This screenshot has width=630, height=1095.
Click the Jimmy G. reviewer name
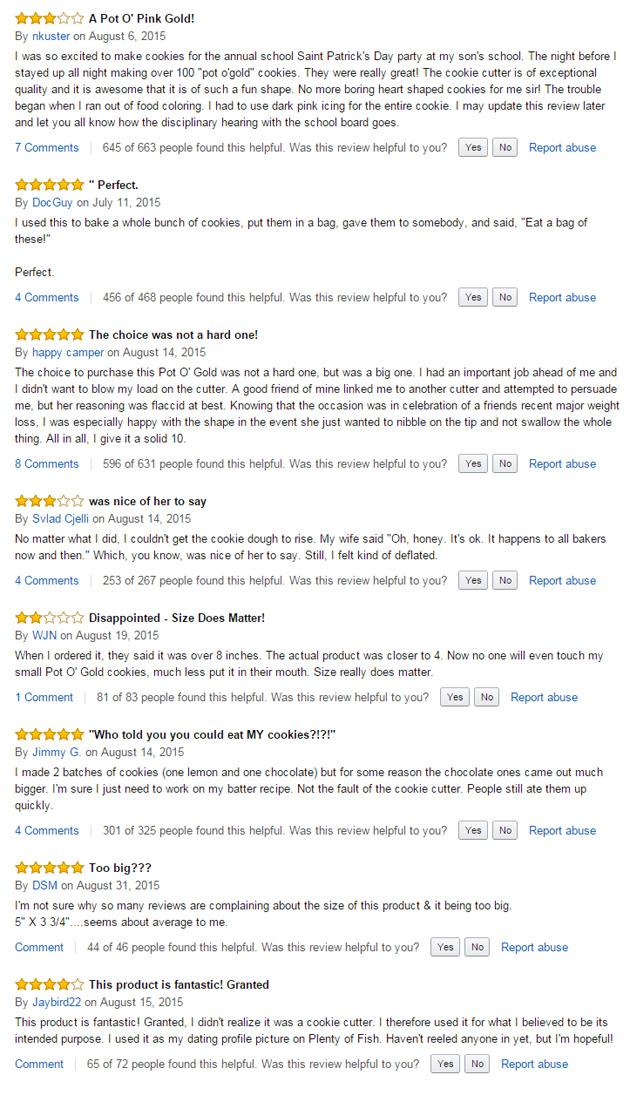[56, 751]
